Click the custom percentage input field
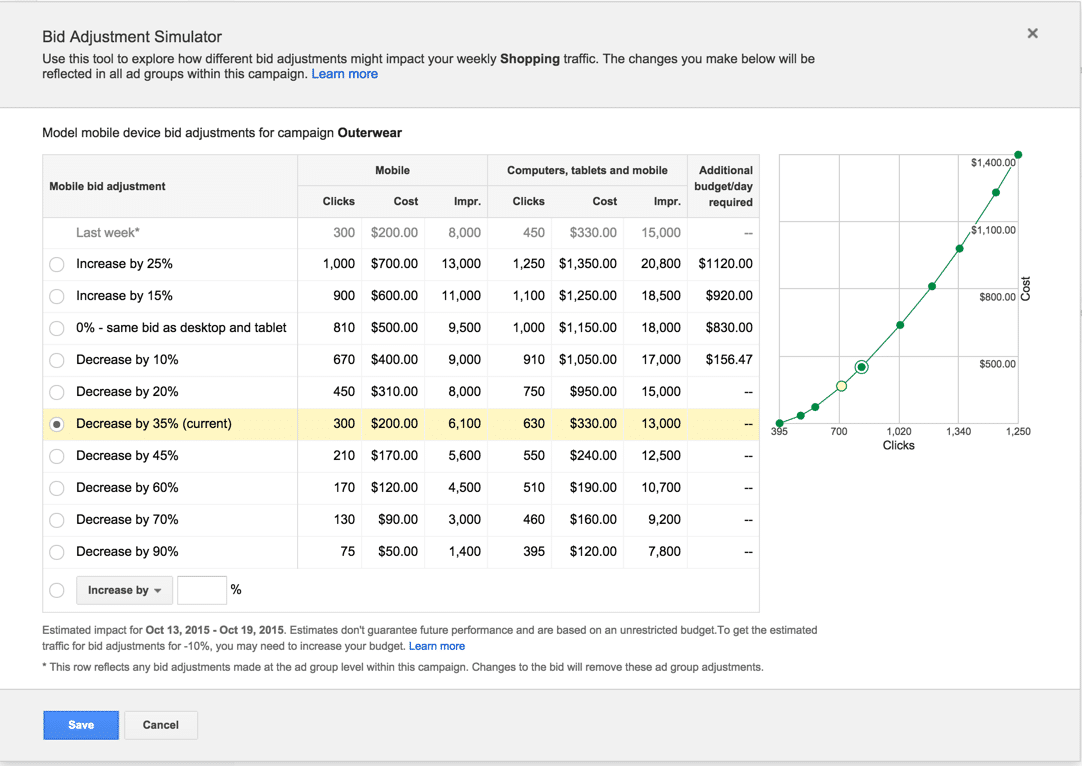 [x=202, y=590]
